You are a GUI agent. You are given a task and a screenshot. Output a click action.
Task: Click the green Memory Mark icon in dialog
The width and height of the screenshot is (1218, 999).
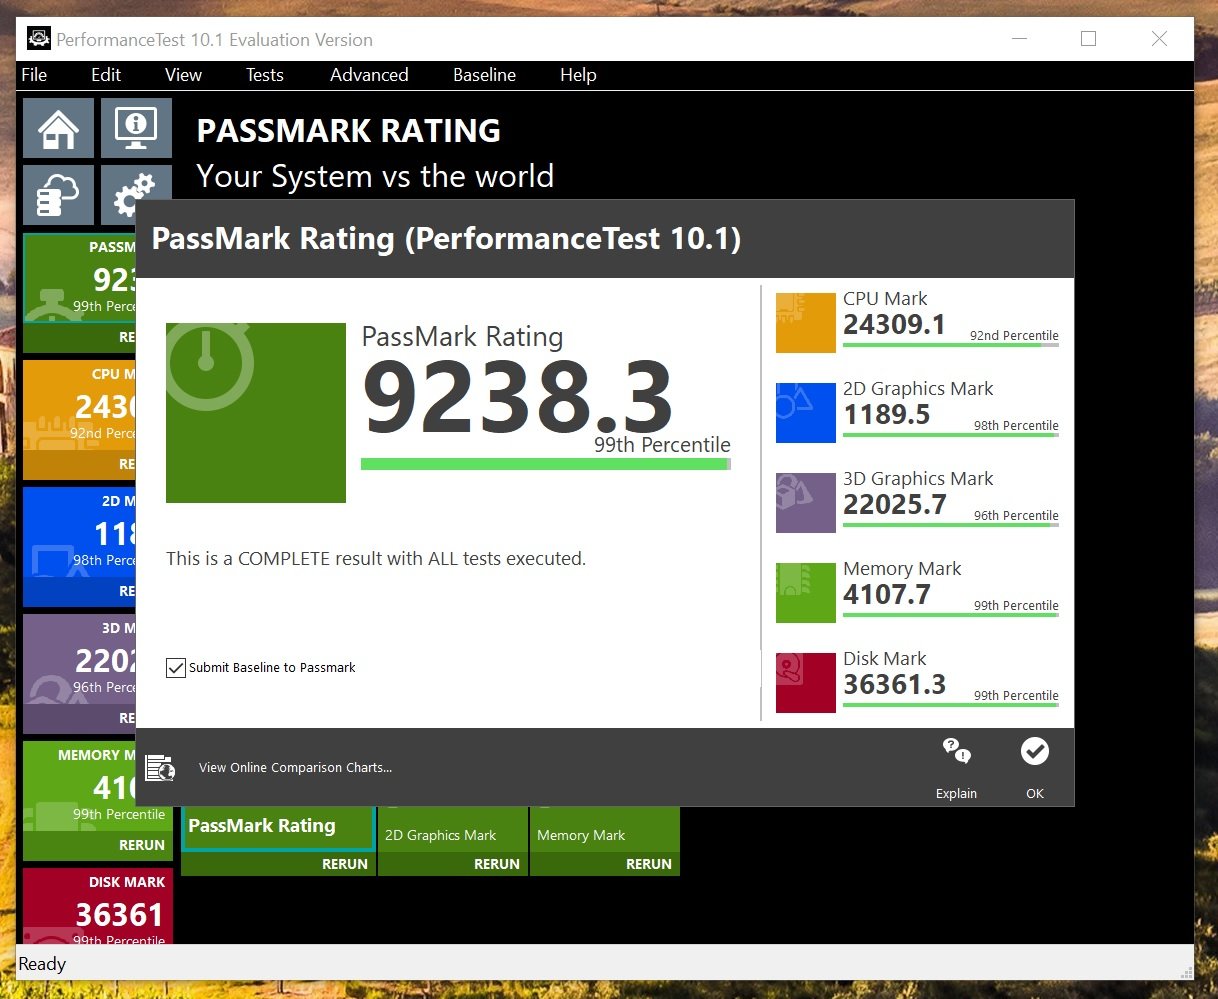coord(805,593)
